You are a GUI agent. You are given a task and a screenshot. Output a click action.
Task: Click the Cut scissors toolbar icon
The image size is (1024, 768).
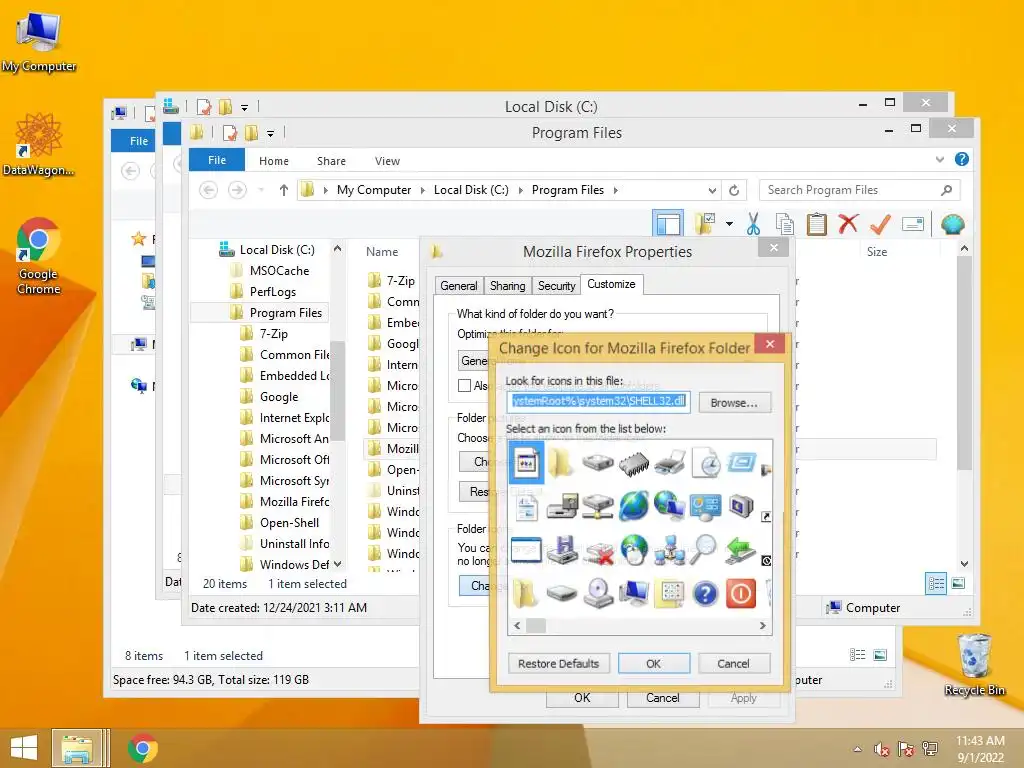point(753,224)
